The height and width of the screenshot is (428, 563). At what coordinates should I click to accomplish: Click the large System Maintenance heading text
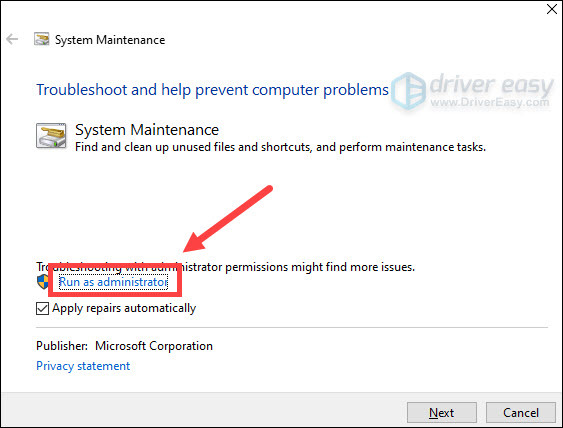click(x=147, y=130)
